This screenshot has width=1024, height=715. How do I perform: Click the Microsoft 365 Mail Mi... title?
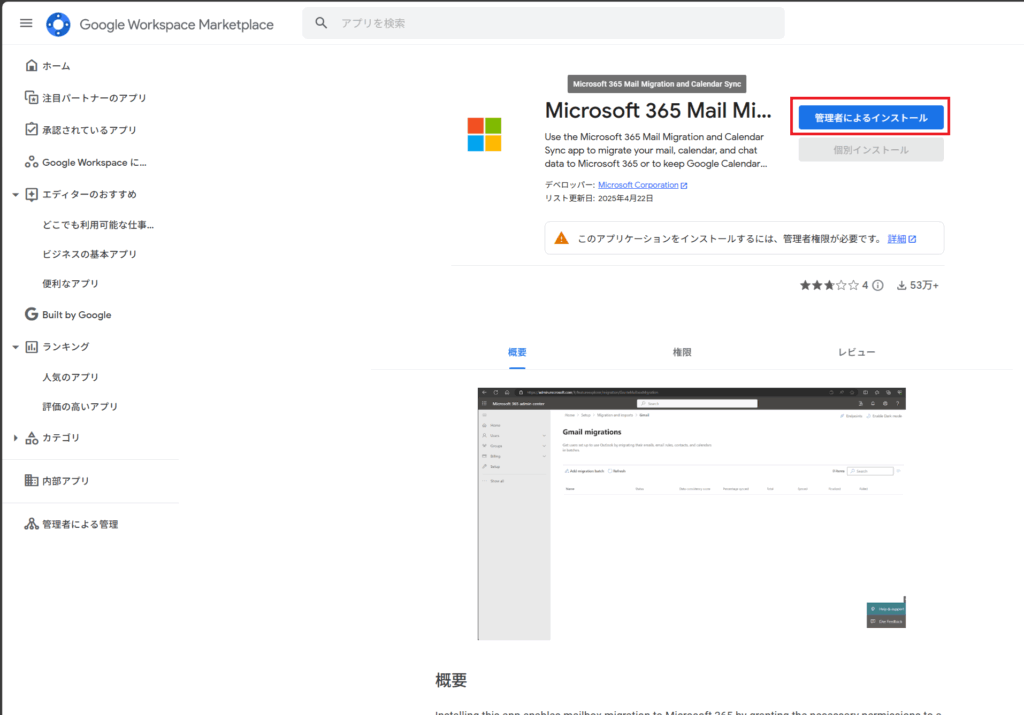658,110
